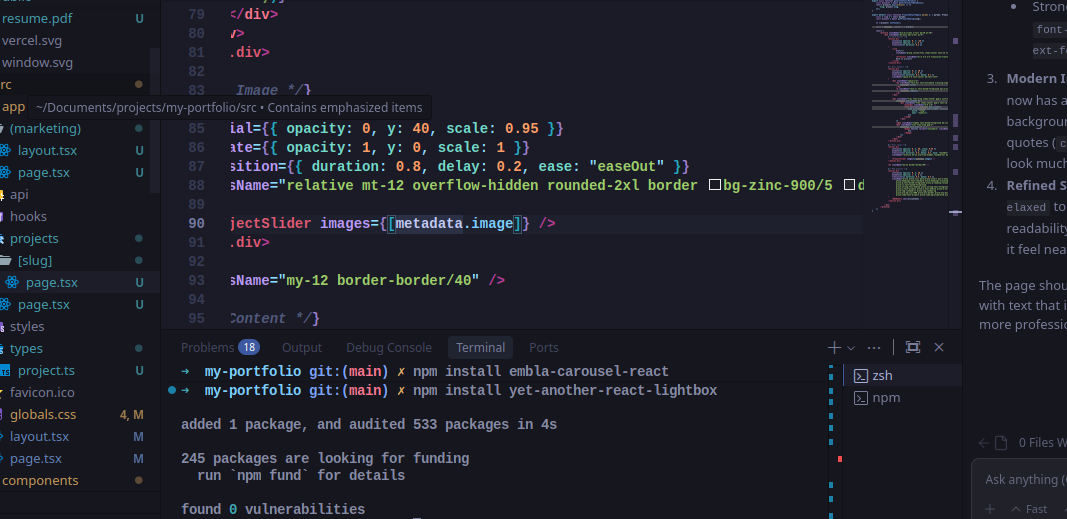
Task: Open the Debug Console tab
Action: tap(389, 348)
